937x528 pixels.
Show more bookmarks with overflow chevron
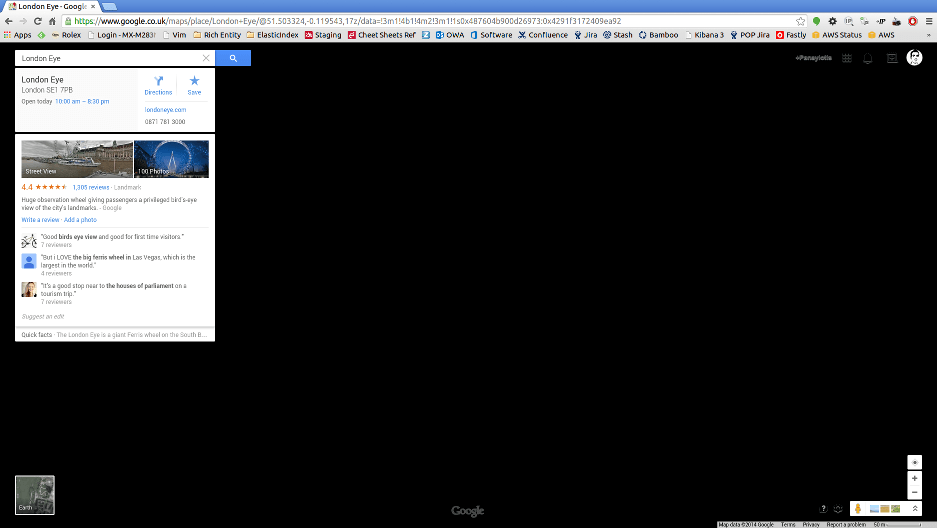click(x=929, y=35)
